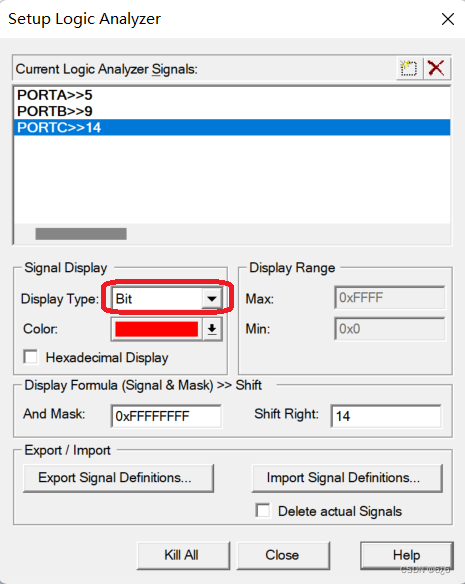This screenshot has width=465, height=584.
Task: Select the PORTA>>5 signal
Action: (232, 95)
